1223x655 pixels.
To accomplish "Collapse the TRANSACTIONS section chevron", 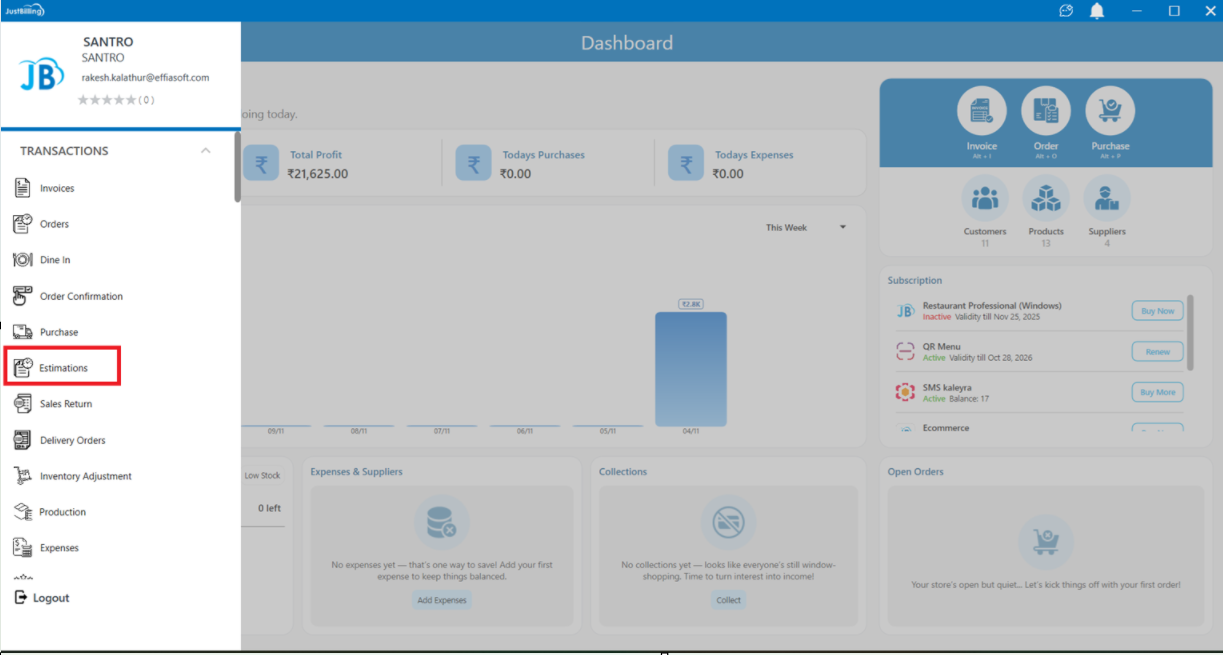I will point(206,151).
